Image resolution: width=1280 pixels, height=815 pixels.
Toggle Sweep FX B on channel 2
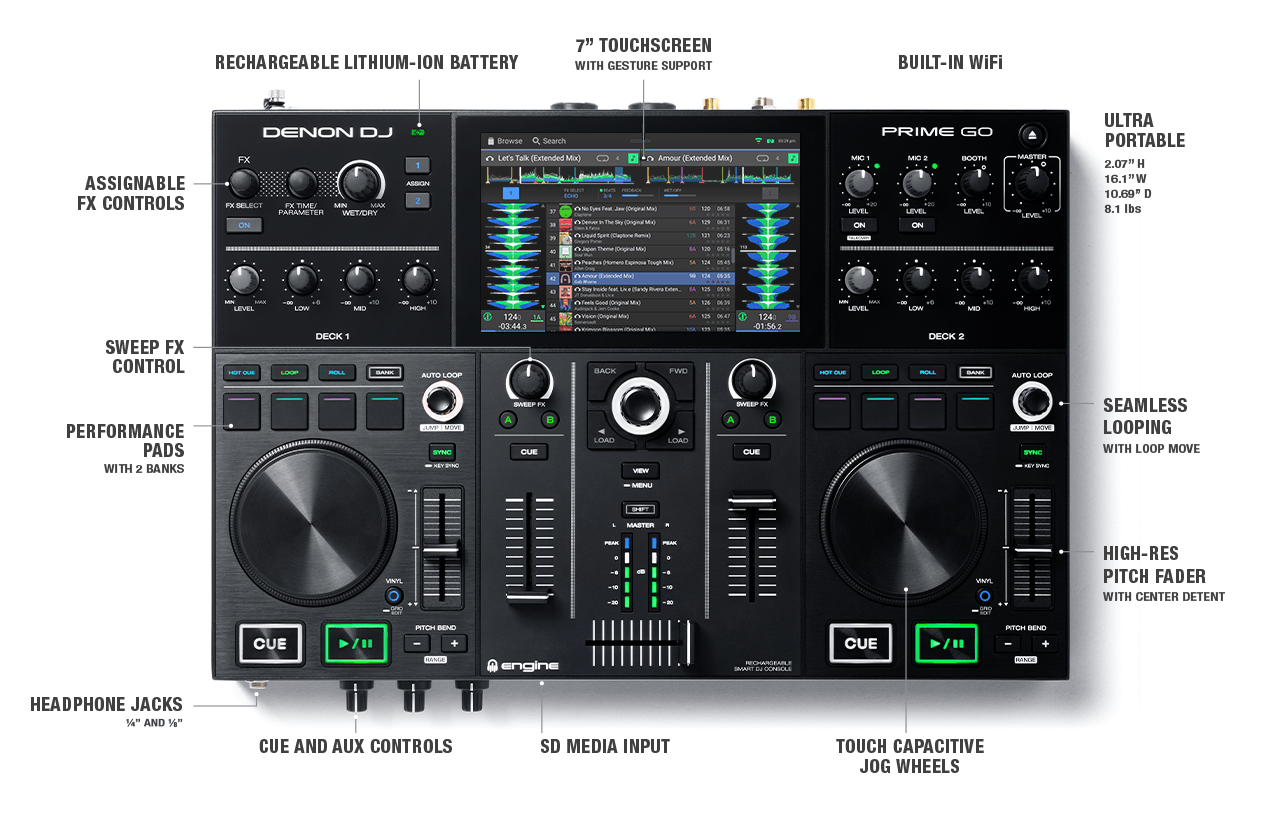click(x=772, y=420)
